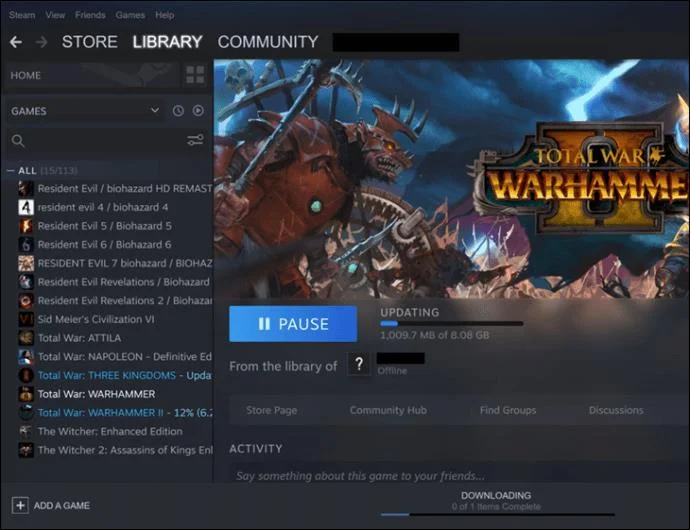Select Total War: NAPOLEON entry
The height and width of the screenshot is (530, 690).
pos(125,357)
